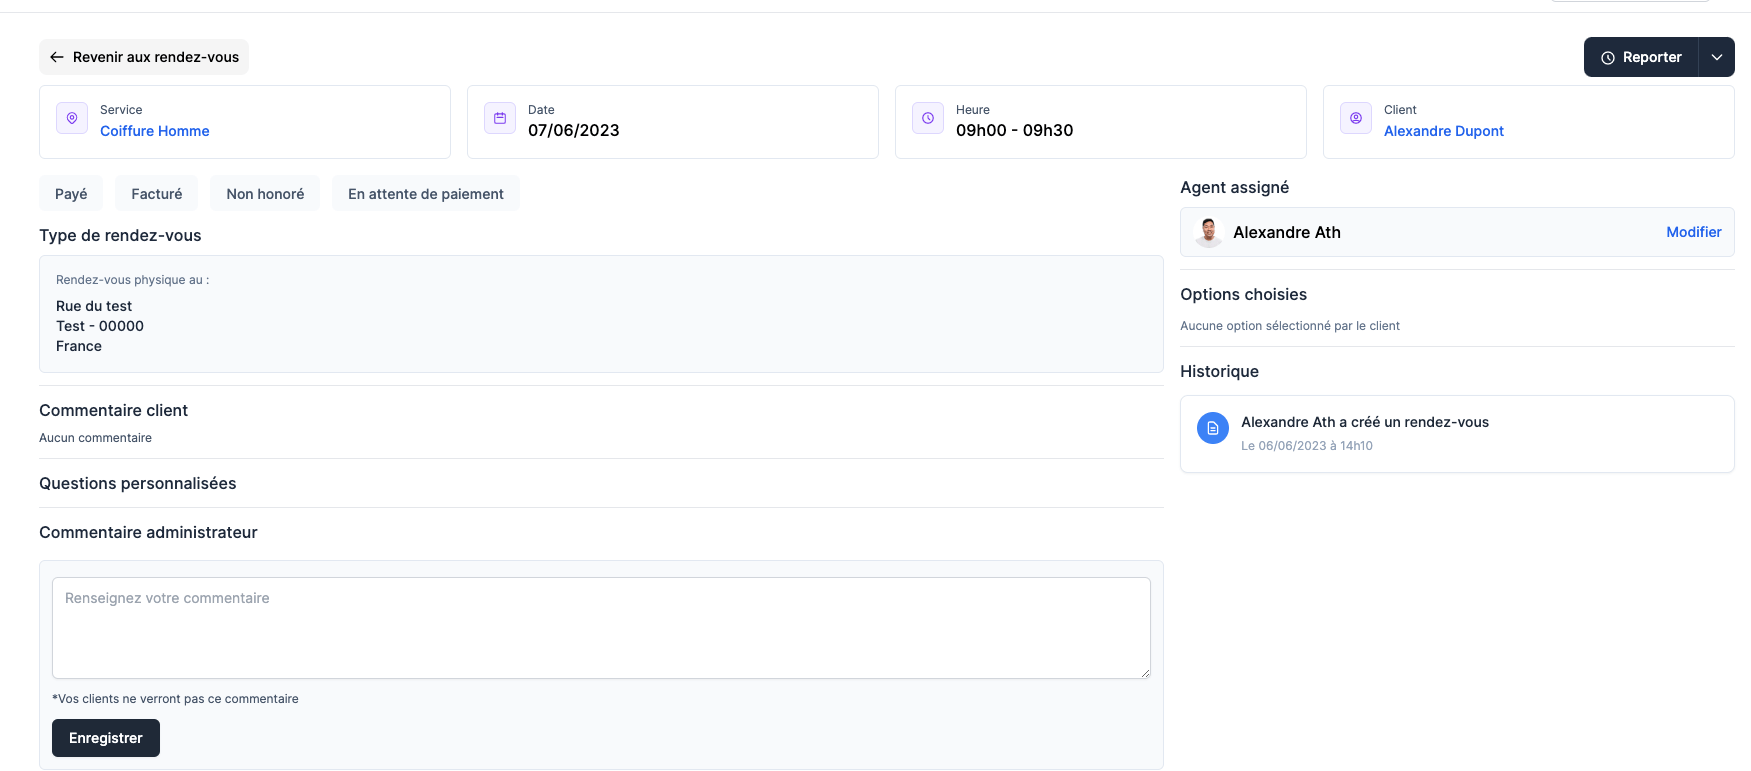Click the calendar icon beside Date
The image size is (1751, 771).
pos(500,118)
